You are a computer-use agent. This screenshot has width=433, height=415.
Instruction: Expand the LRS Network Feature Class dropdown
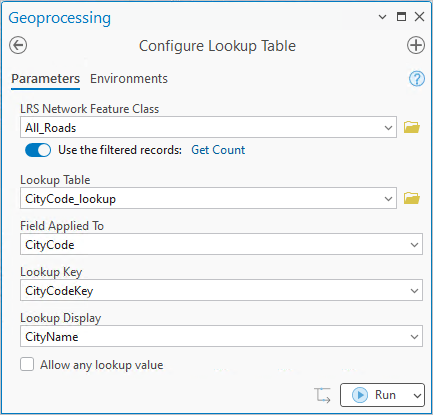tap(388, 128)
